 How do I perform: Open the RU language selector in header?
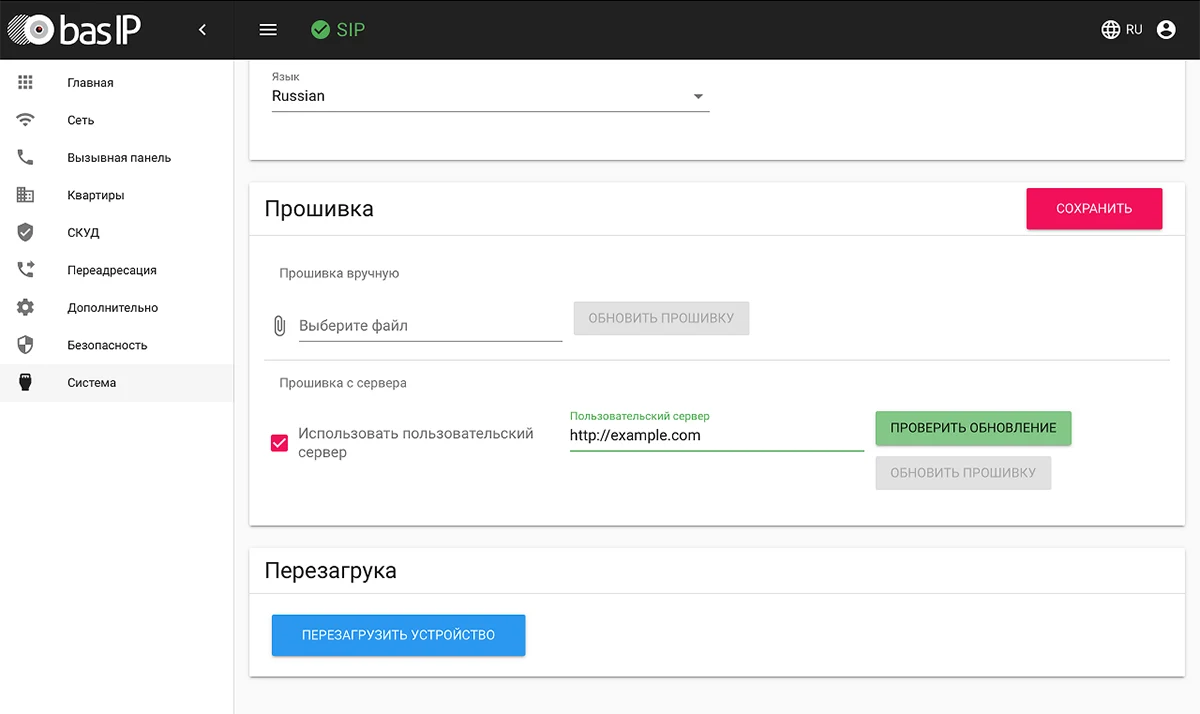pyautogui.click(x=1121, y=30)
